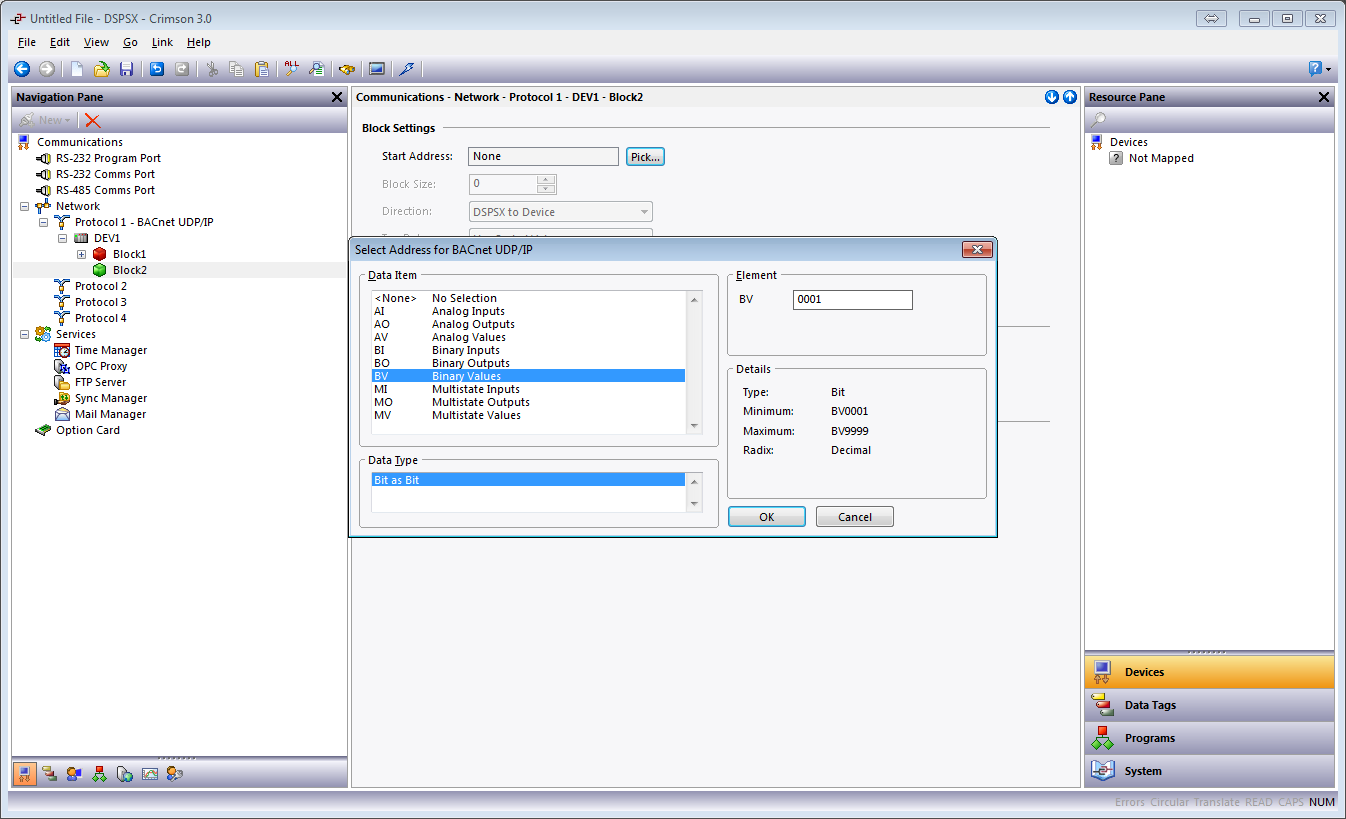Open the Go menu
The height and width of the screenshot is (819, 1346).
131,42
